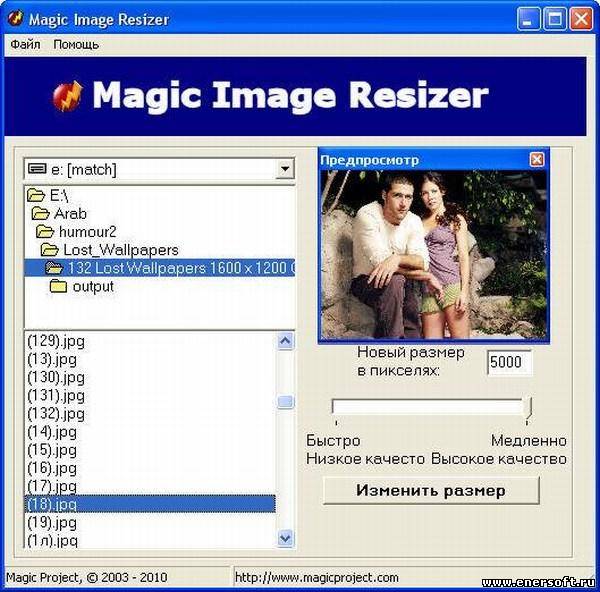This screenshot has height=592, width=600.
Task: Select the output folder
Action: click(x=82, y=286)
